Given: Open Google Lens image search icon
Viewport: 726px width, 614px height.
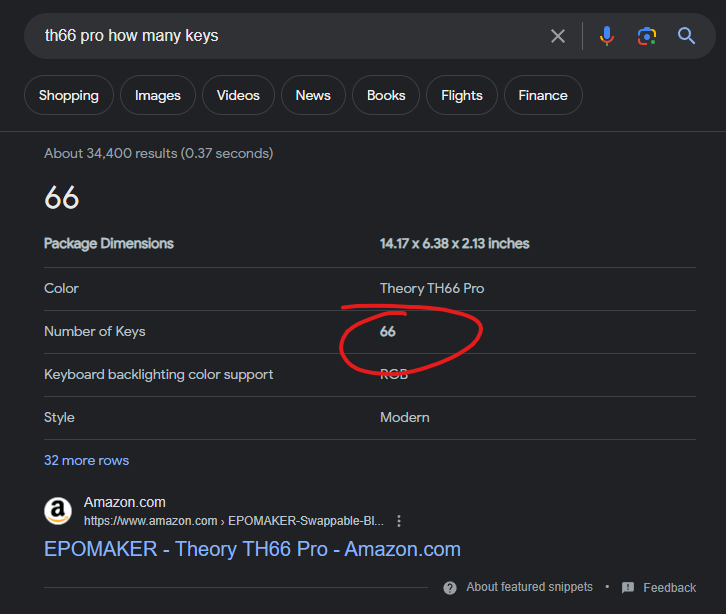Looking at the screenshot, I should pyautogui.click(x=647, y=36).
